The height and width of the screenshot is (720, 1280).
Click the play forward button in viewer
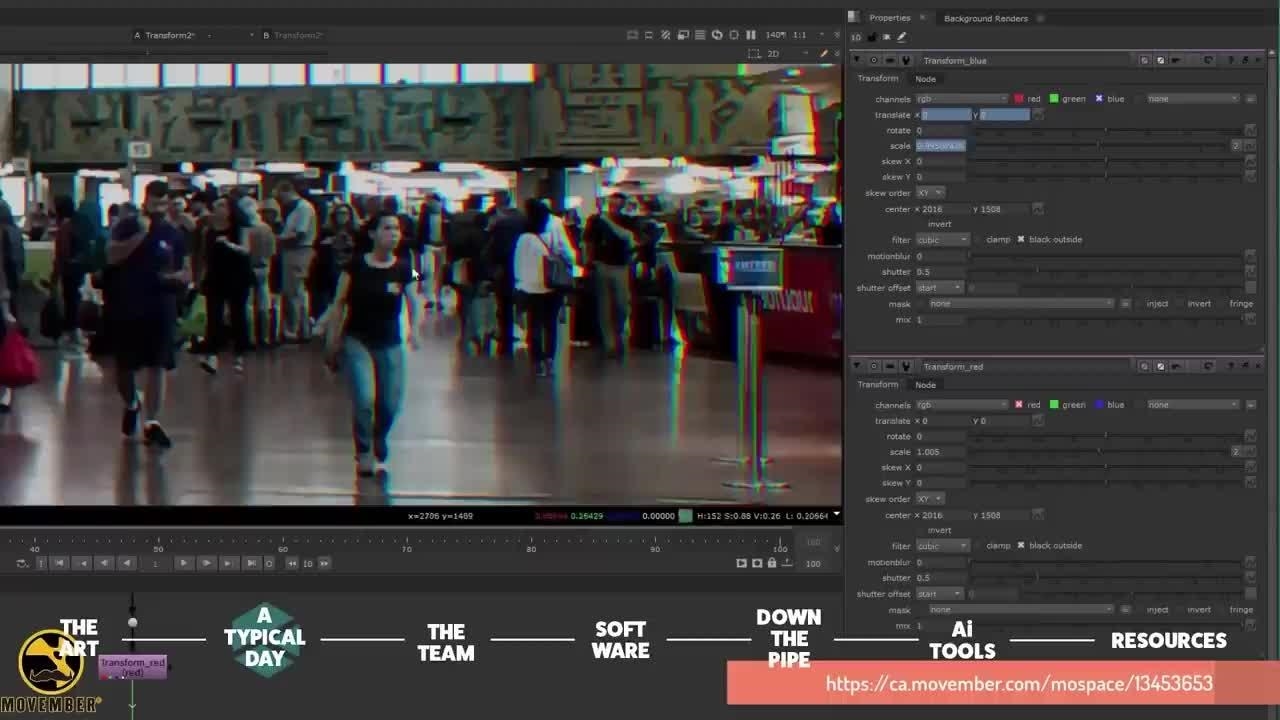[183, 563]
